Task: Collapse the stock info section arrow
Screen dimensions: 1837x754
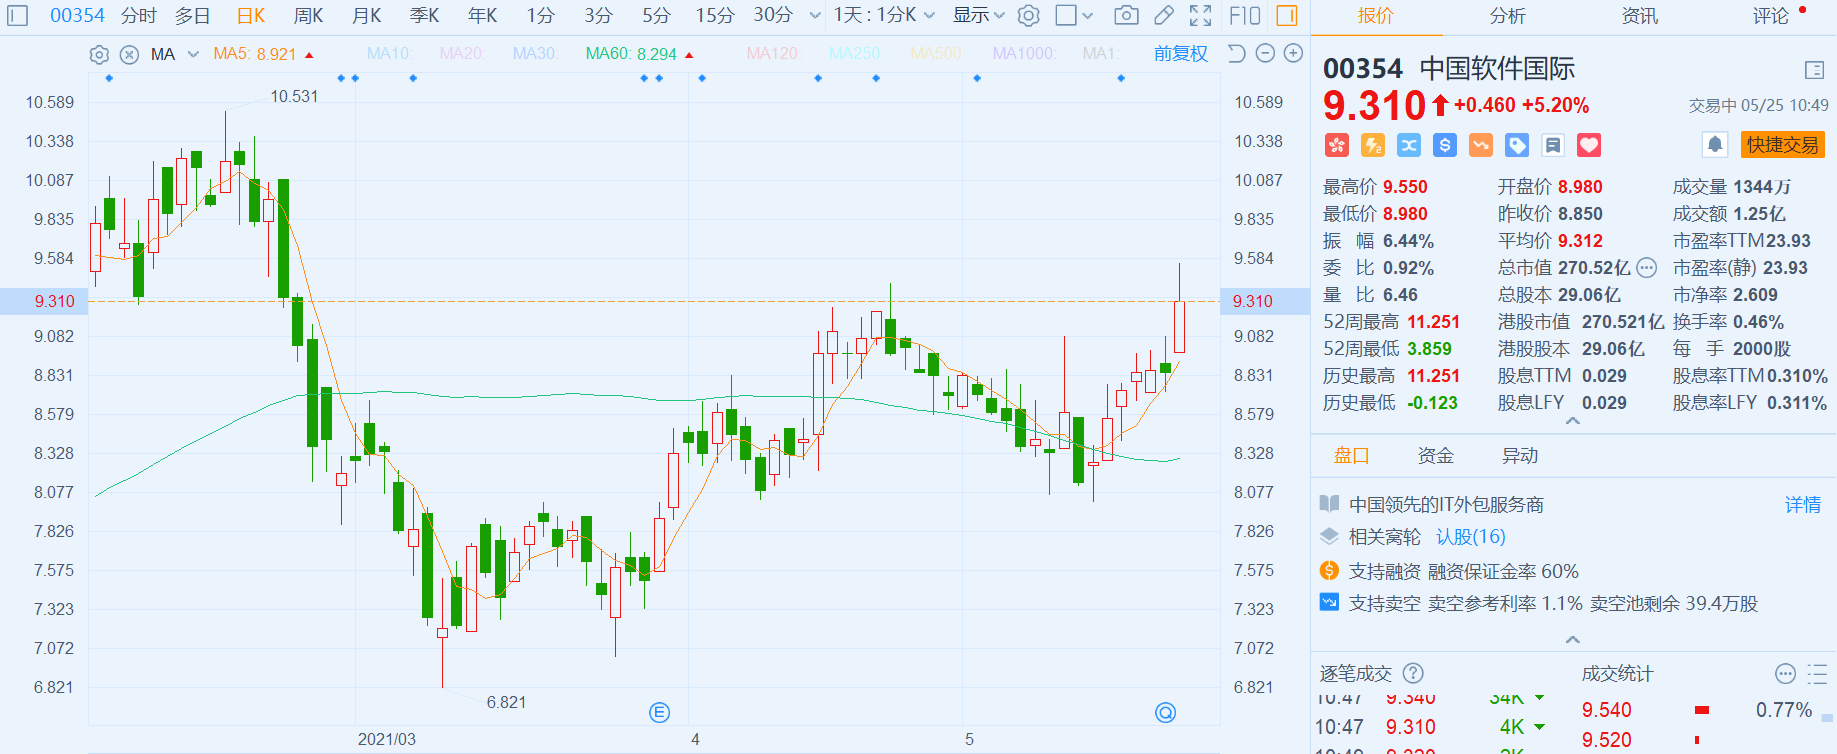Action: [x=1573, y=639]
